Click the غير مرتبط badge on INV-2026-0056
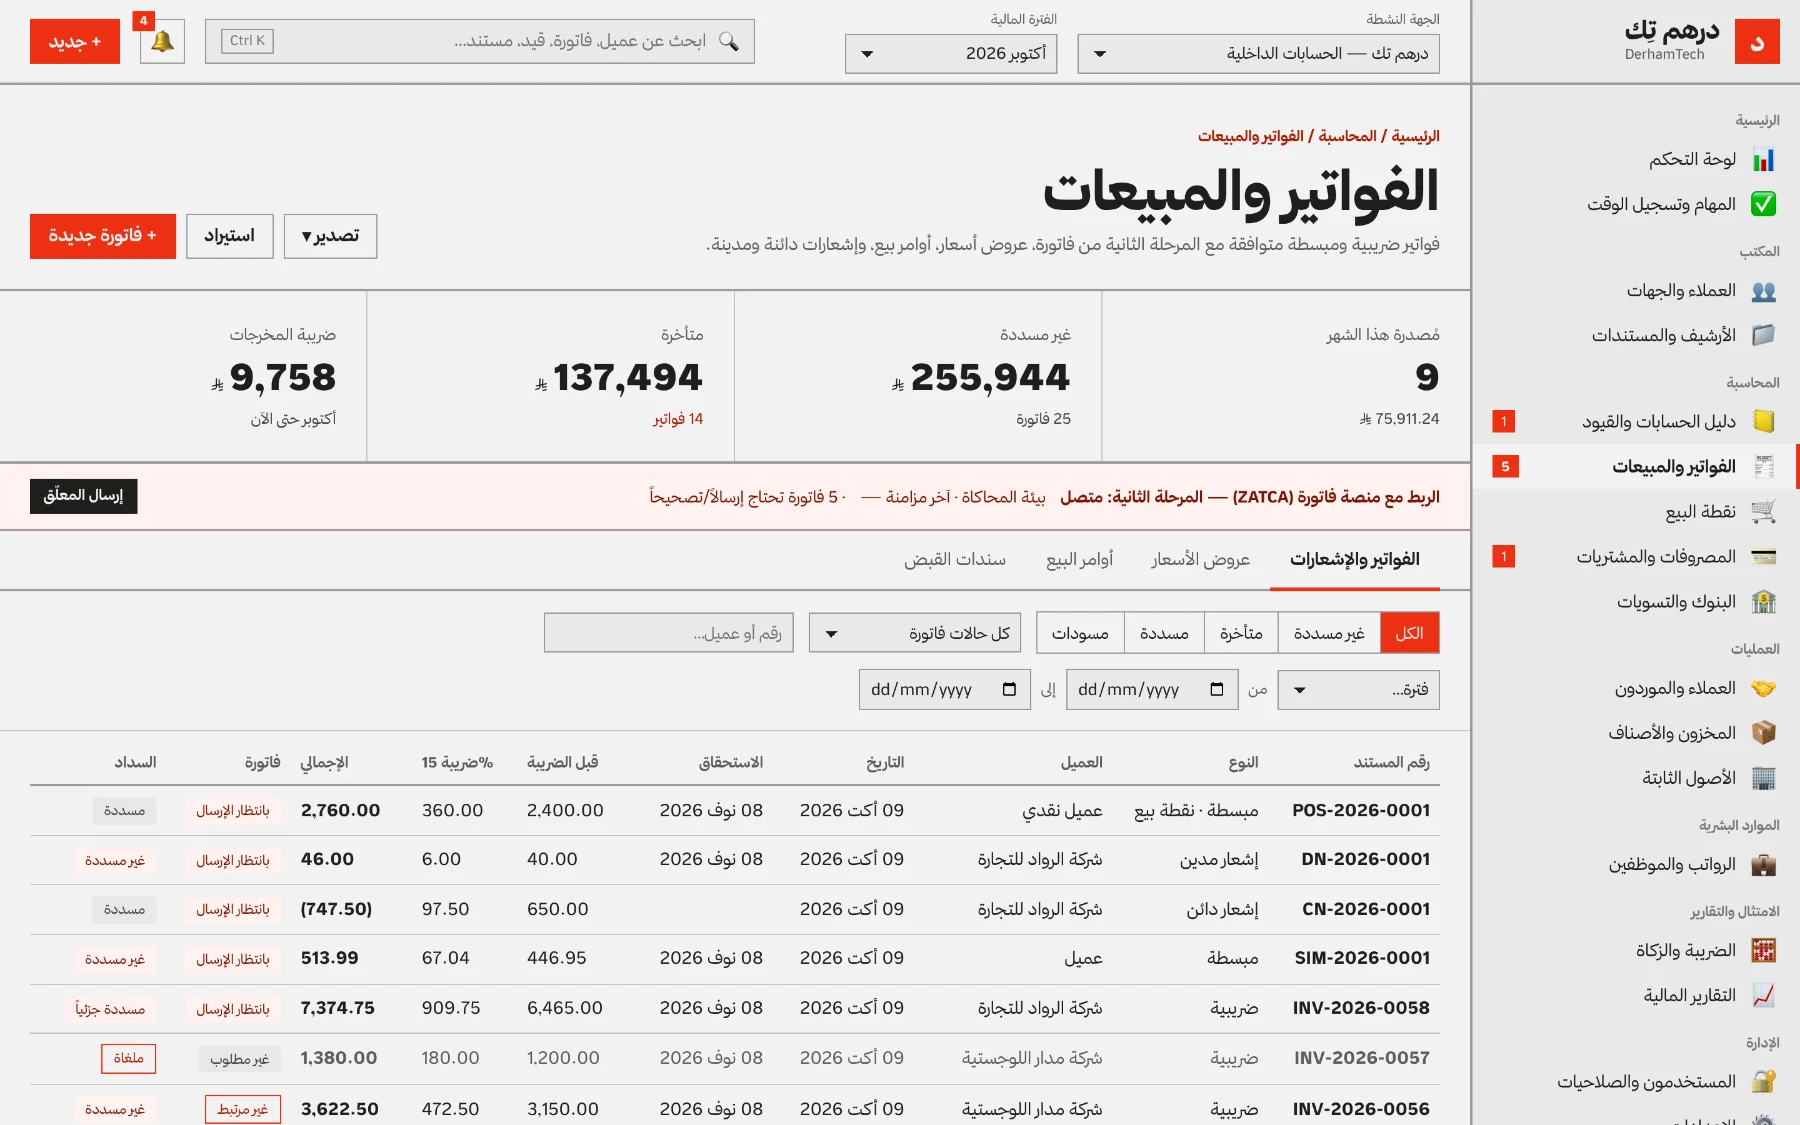 coord(243,1109)
